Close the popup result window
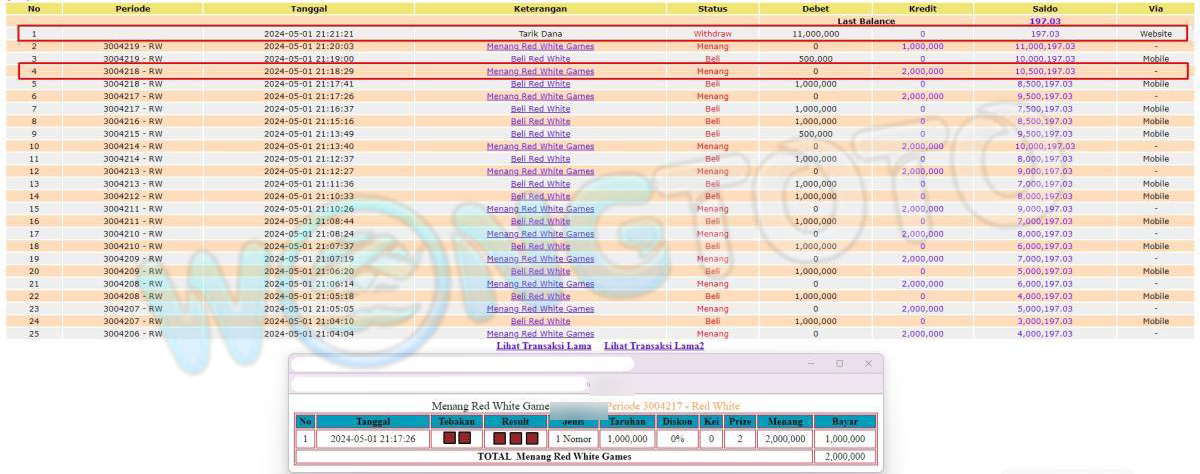The height and width of the screenshot is (474, 1200). click(868, 363)
